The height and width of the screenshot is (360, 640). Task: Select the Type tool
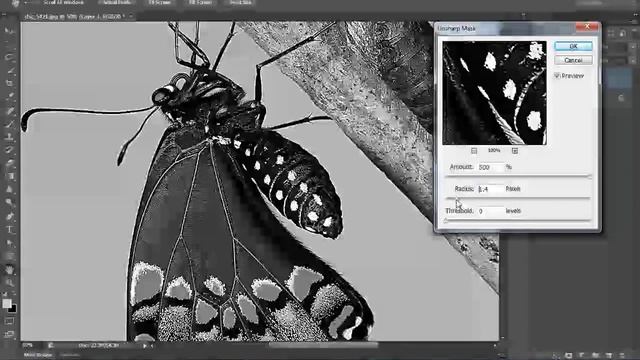[x=9, y=229]
